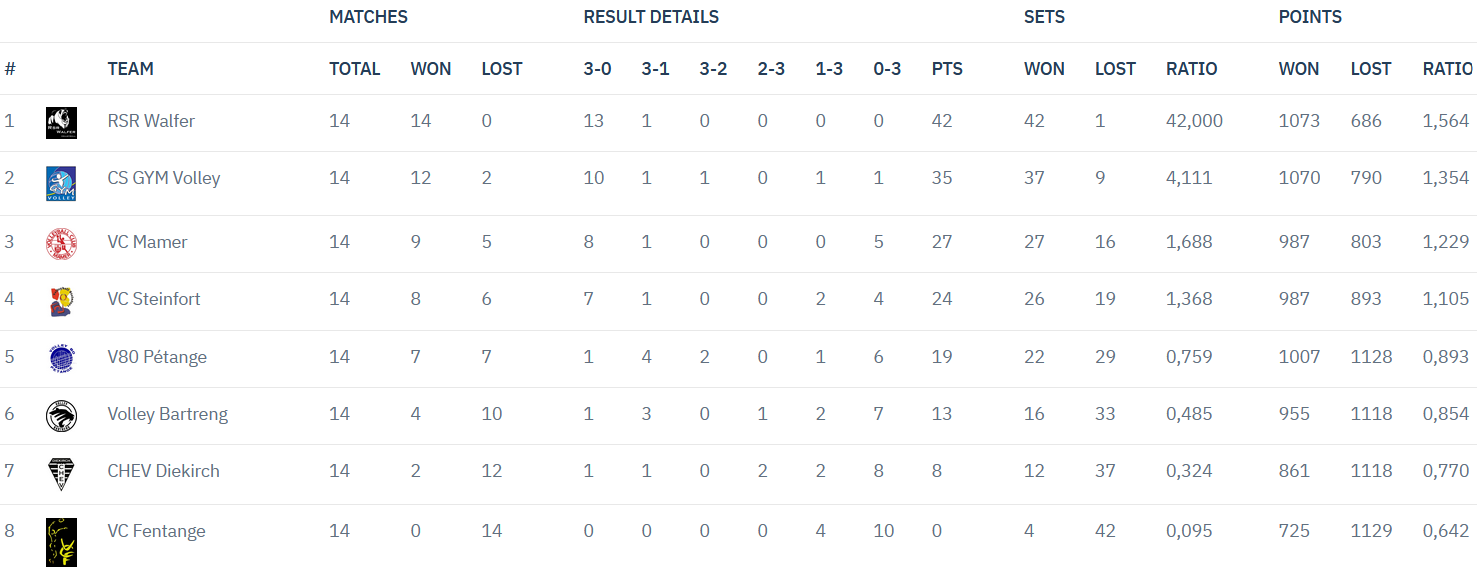Open the RSR Walfer team name link
This screenshot has width=1477, height=567.
(x=151, y=121)
